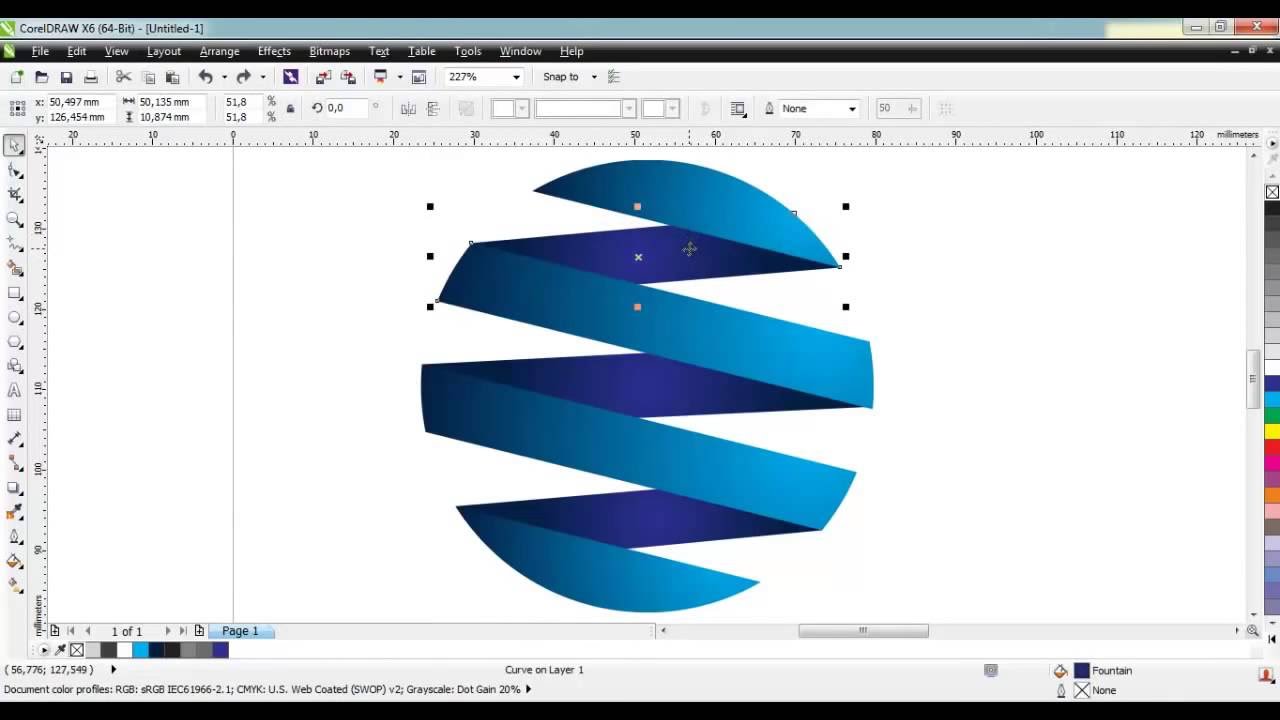Expand the document color profiles arrow in status bar
Viewport: 1280px width, 720px height.
click(528, 689)
